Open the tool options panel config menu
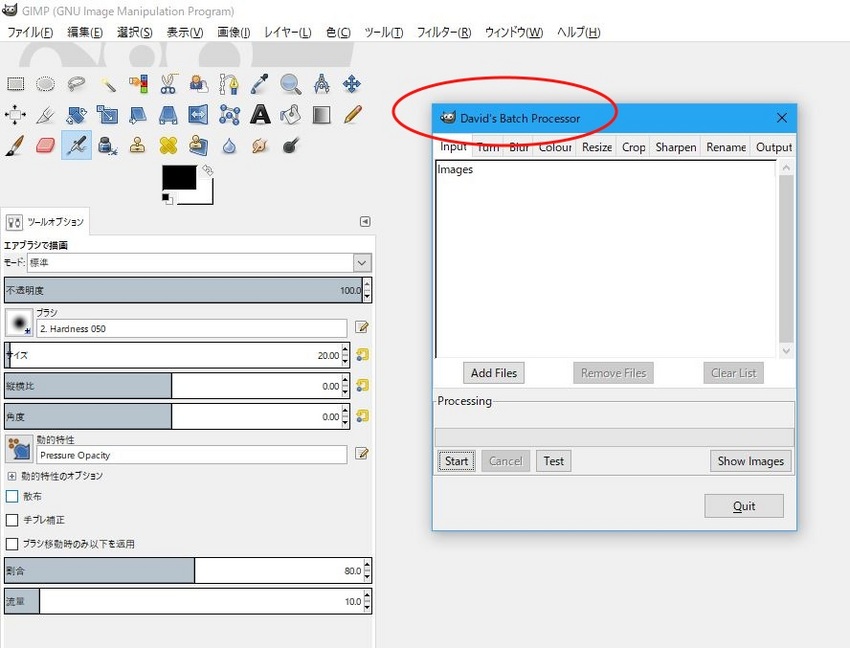850x648 pixels. click(365, 221)
